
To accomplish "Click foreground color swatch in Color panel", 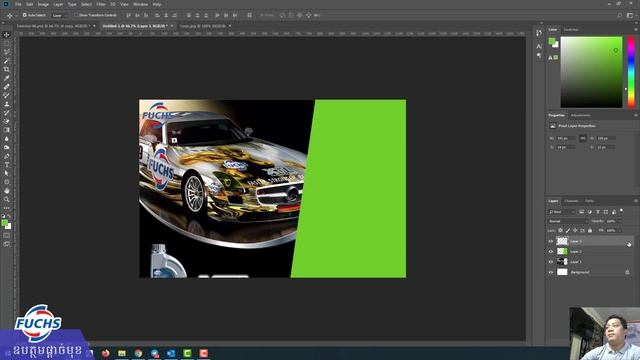I will [x=552, y=41].
